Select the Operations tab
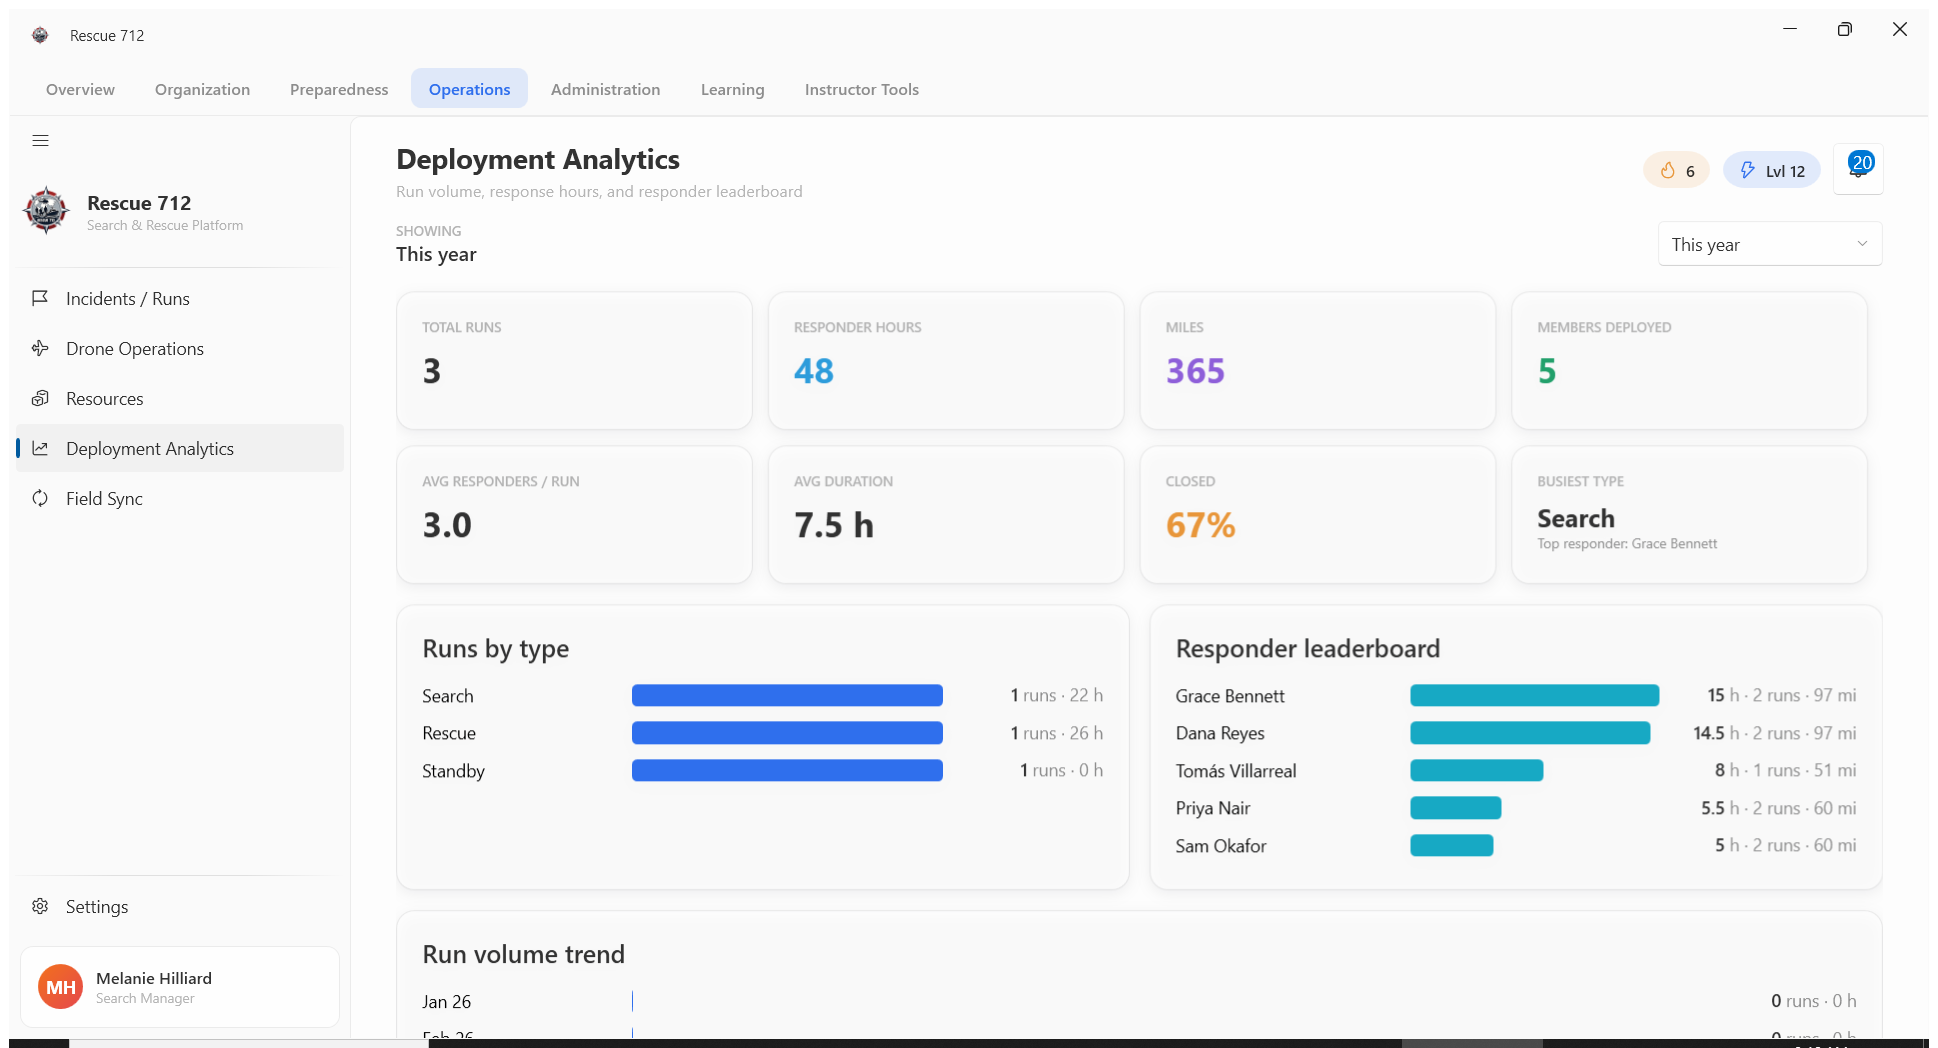Screen dimensions: 1938x1048 (x=469, y=89)
